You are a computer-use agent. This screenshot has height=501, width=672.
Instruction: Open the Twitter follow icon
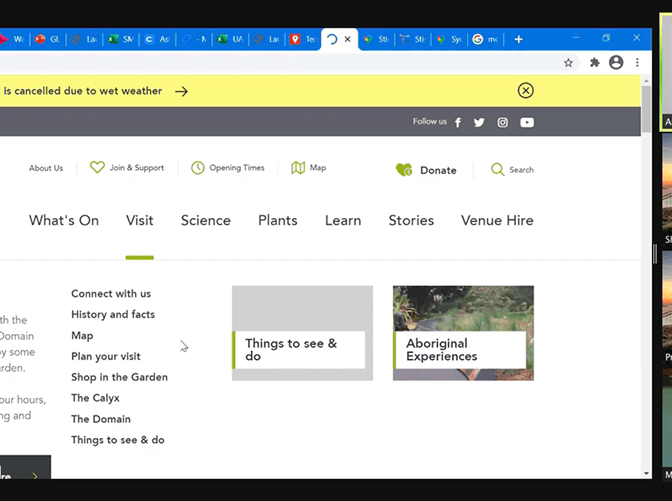tap(479, 123)
